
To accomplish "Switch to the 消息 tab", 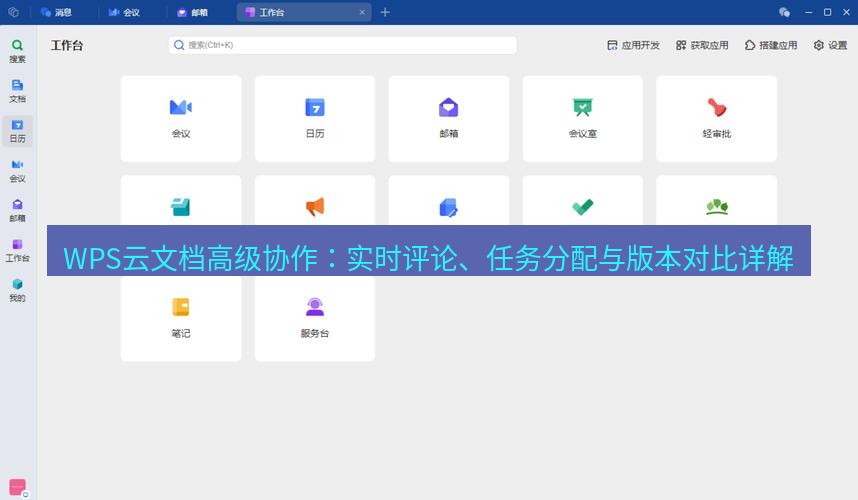I will click(56, 12).
